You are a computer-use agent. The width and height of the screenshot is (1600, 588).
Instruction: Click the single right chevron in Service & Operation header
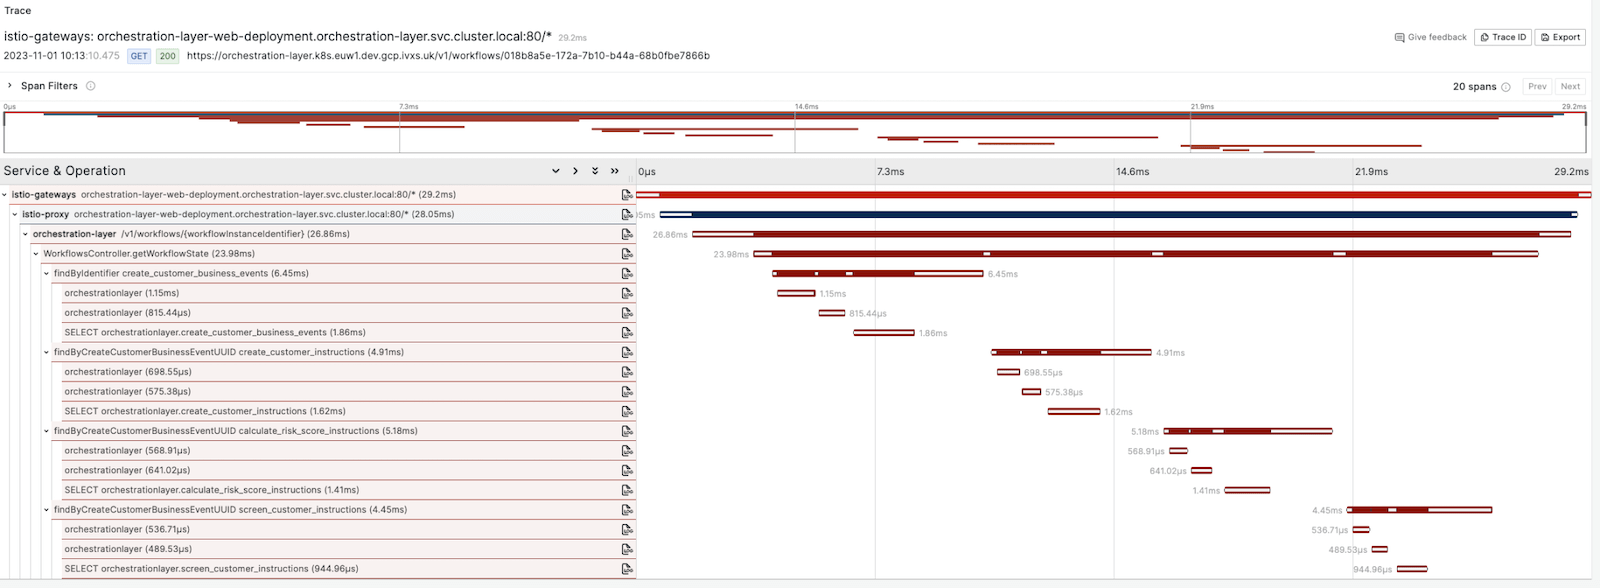tap(575, 171)
